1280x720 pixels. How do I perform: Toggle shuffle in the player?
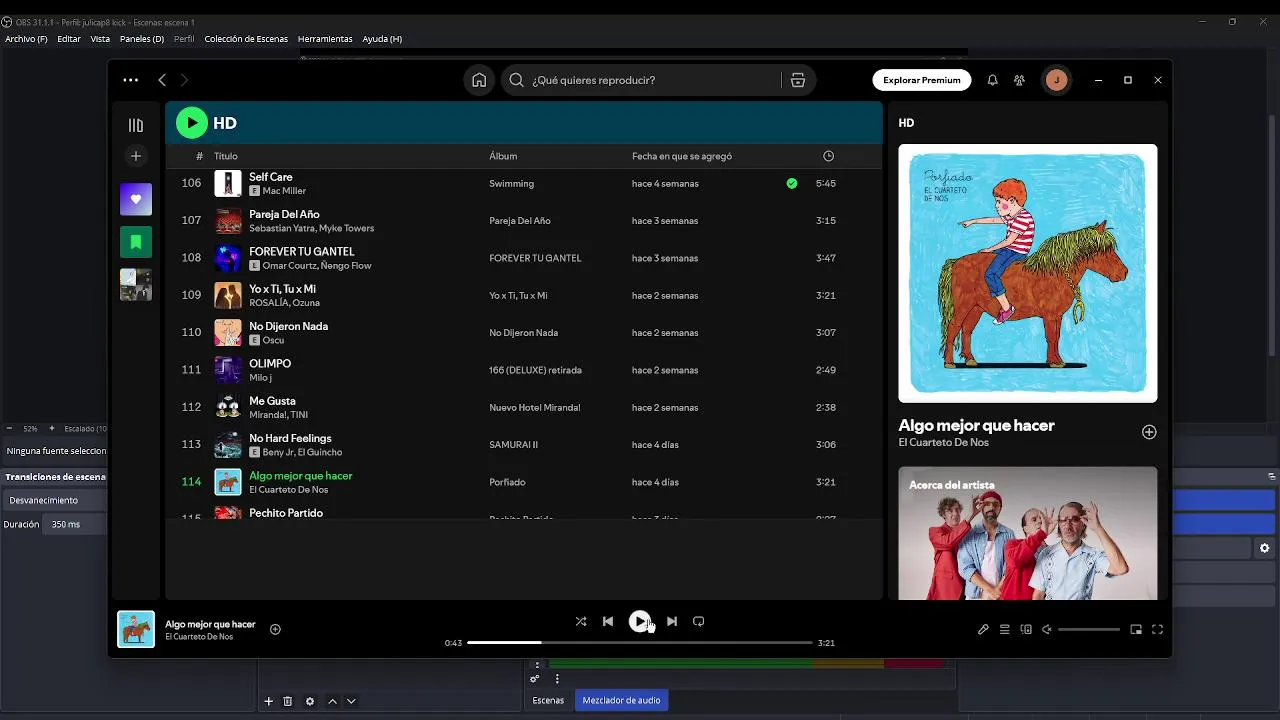[x=581, y=621]
